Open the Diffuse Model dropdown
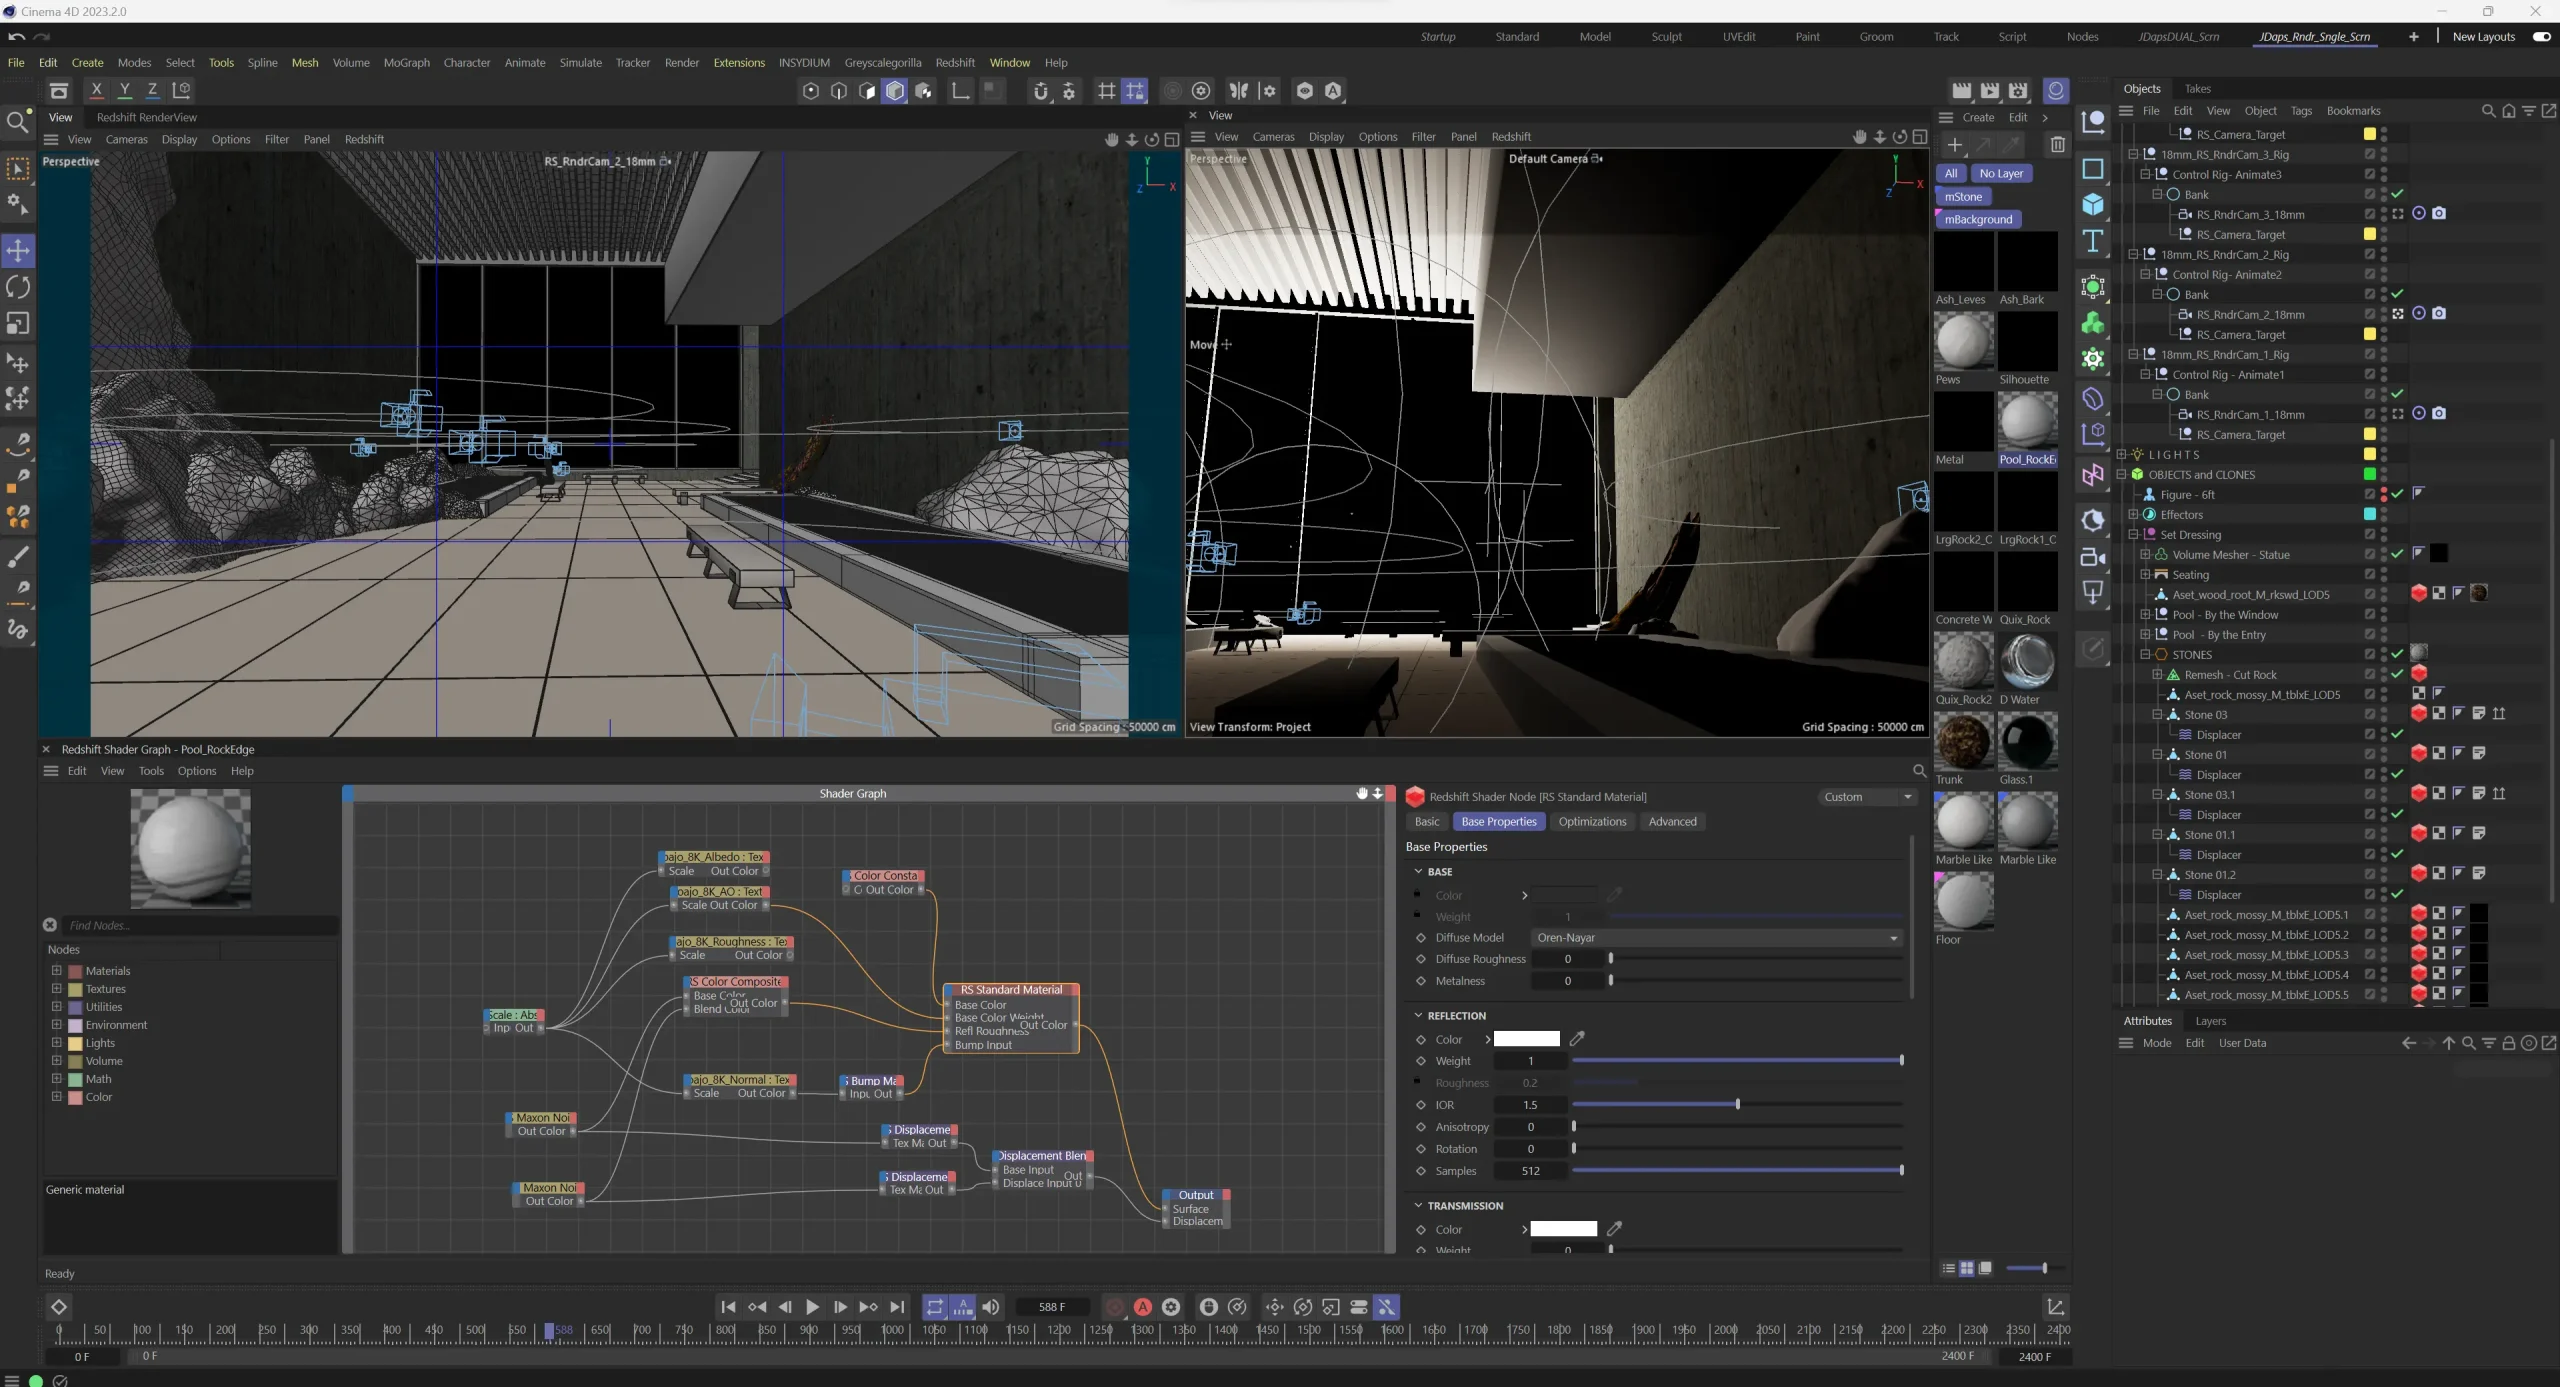2560x1387 pixels. (x=1716, y=938)
